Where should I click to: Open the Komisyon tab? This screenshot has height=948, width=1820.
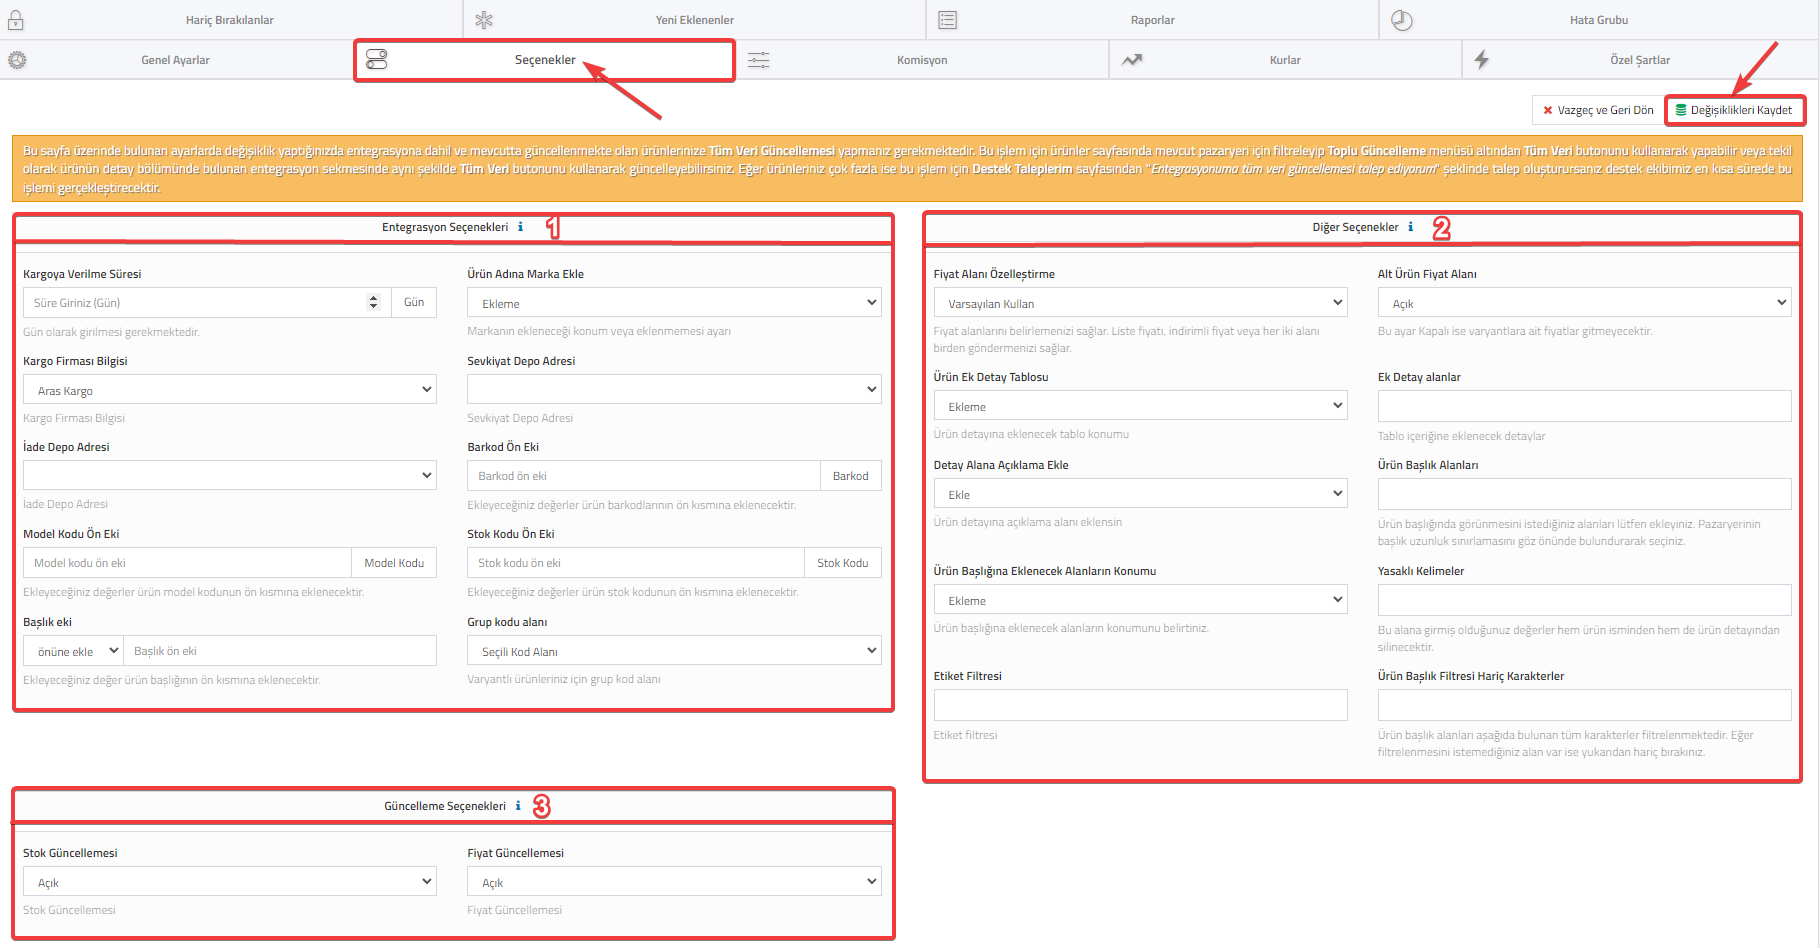(922, 60)
